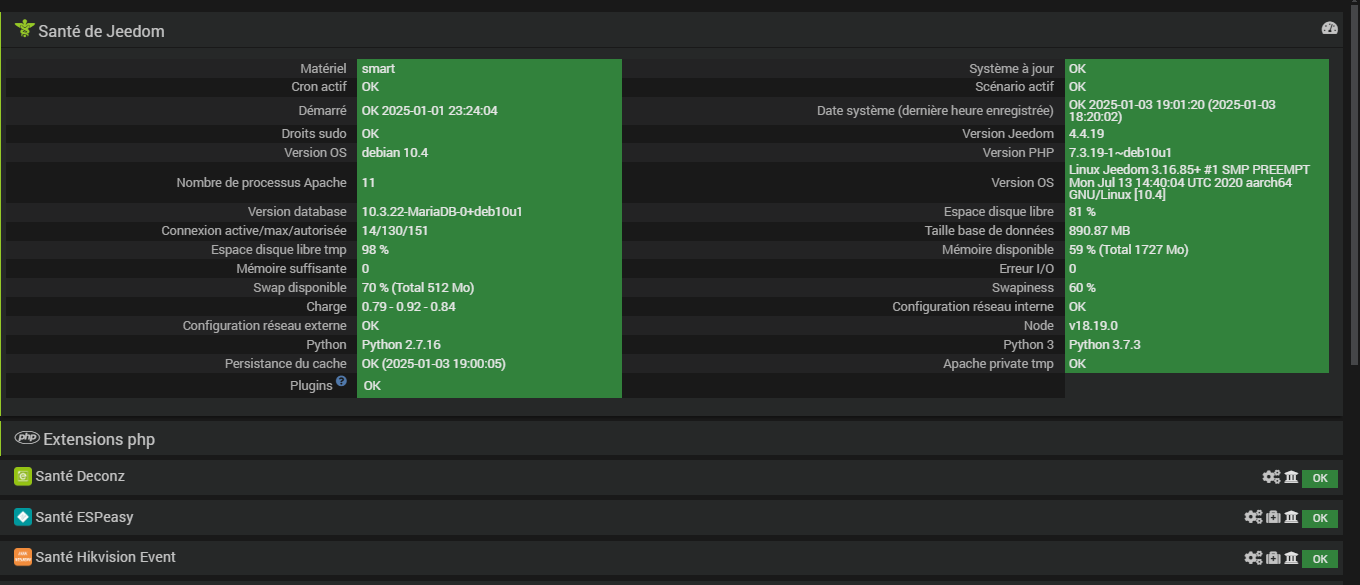Open the gears settings icon on Hikvision Event row

[x=1253, y=558]
